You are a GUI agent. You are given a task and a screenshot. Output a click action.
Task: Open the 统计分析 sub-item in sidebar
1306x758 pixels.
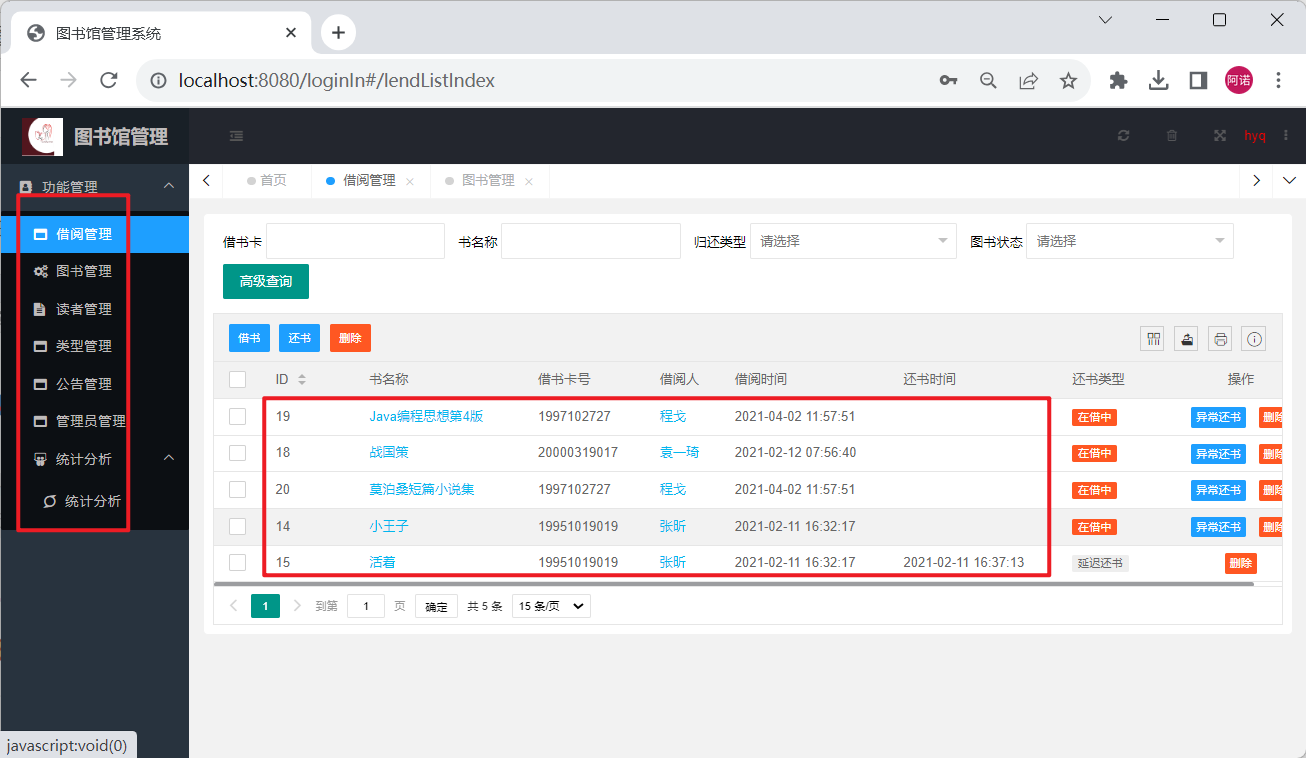click(x=95, y=501)
